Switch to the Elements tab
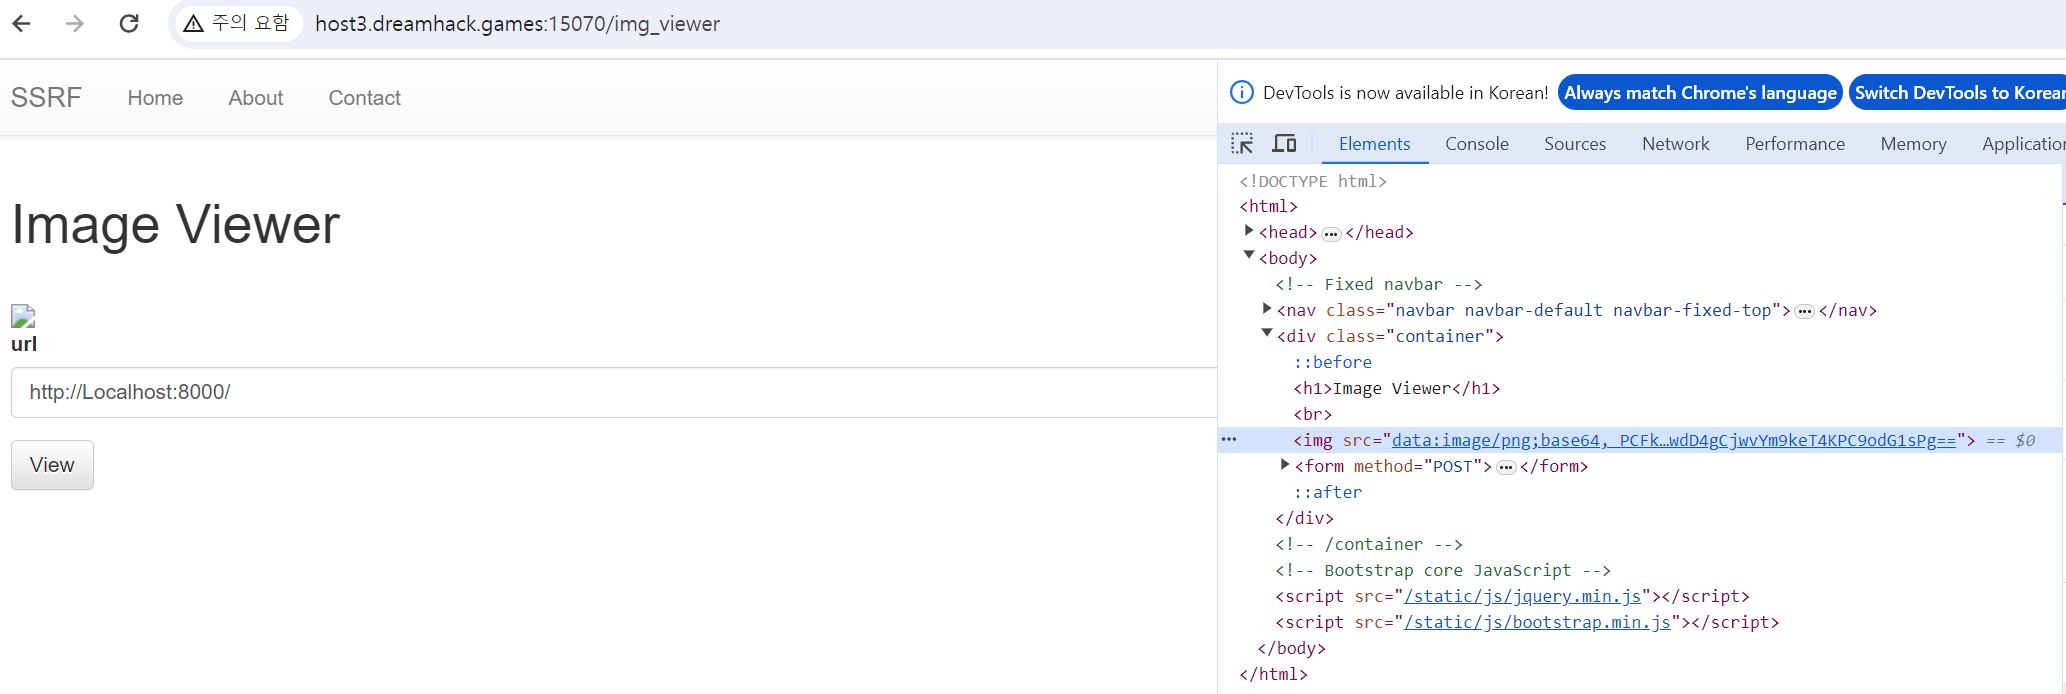The height and width of the screenshot is (694, 2066). (1374, 144)
